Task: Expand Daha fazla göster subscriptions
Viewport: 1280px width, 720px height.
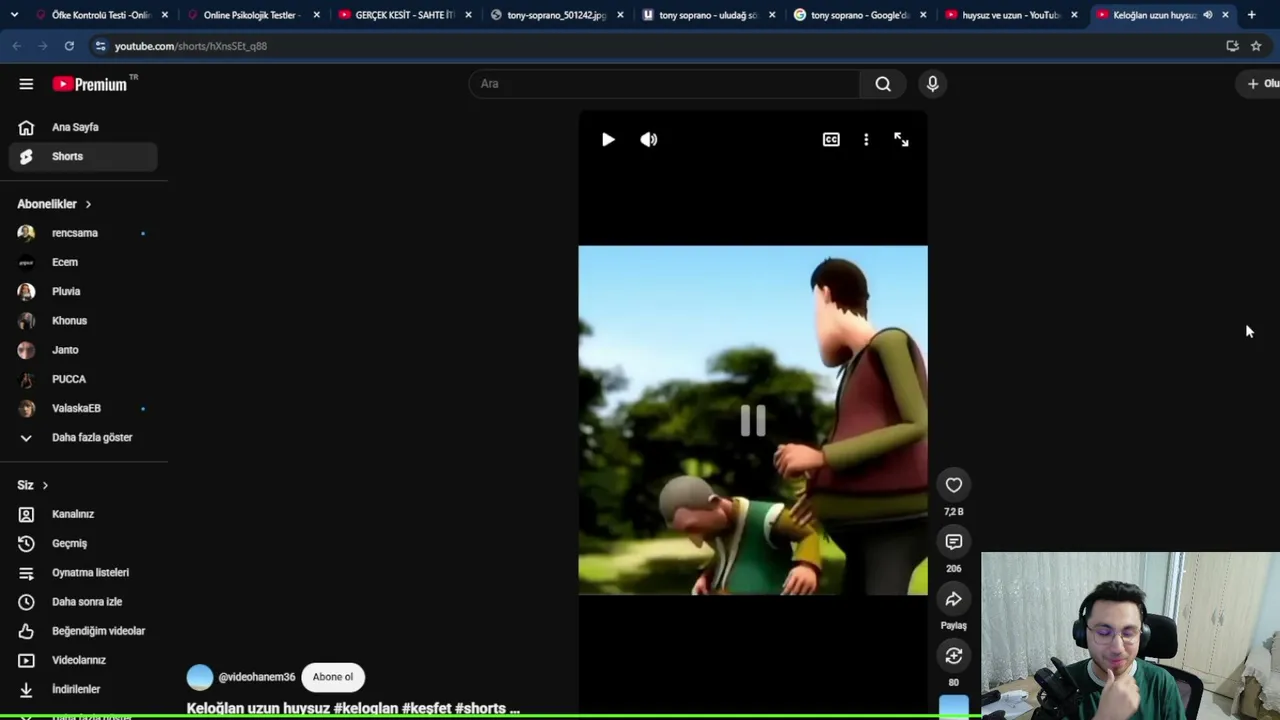Action: (84, 437)
